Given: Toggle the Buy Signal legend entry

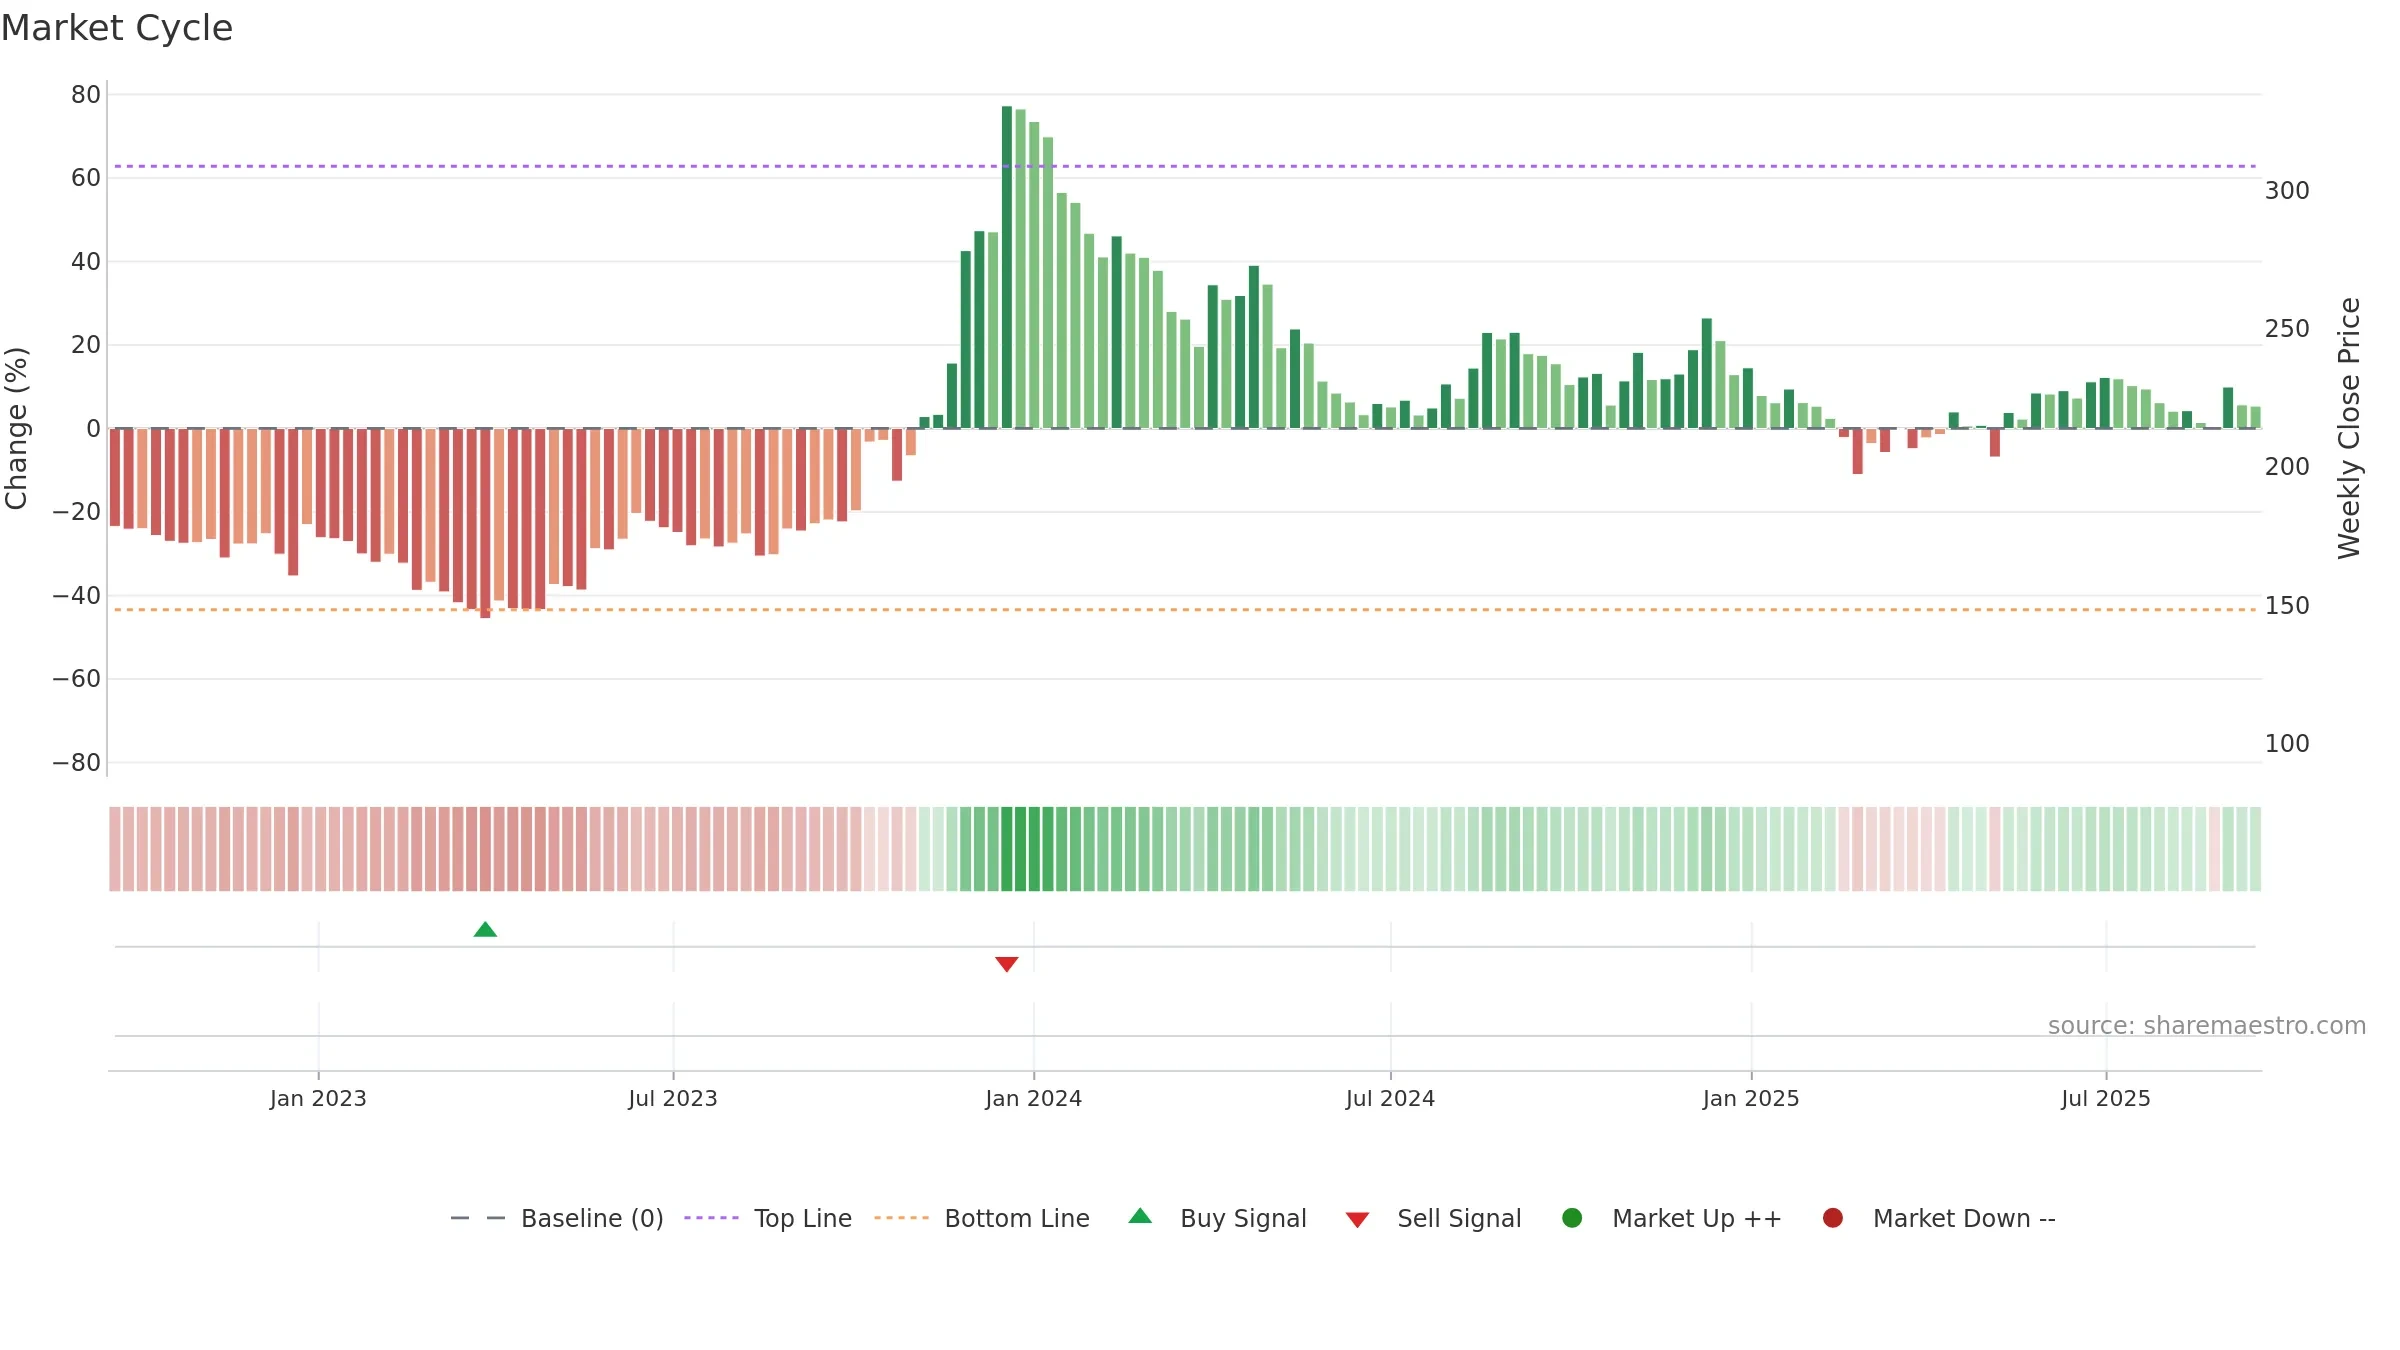Looking at the screenshot, I should click(x=1217, y=1218).
